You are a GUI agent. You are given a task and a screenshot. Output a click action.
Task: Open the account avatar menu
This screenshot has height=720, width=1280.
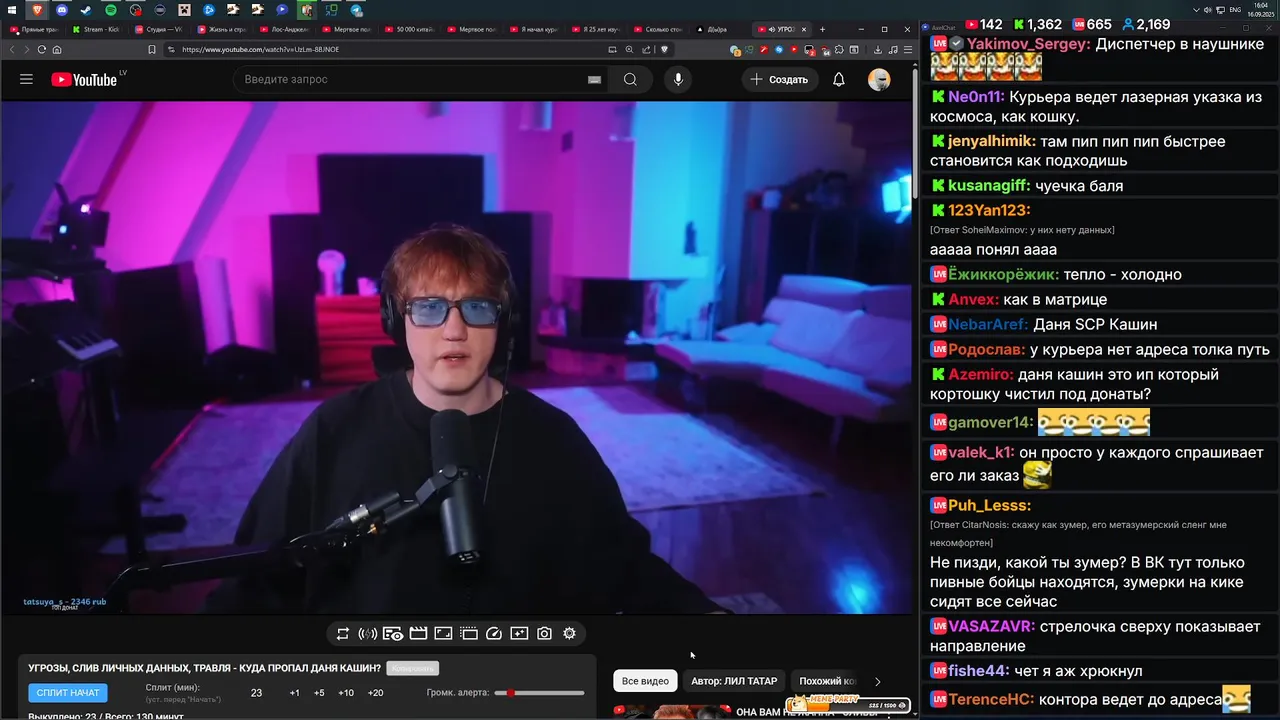(x=879, y=79)
